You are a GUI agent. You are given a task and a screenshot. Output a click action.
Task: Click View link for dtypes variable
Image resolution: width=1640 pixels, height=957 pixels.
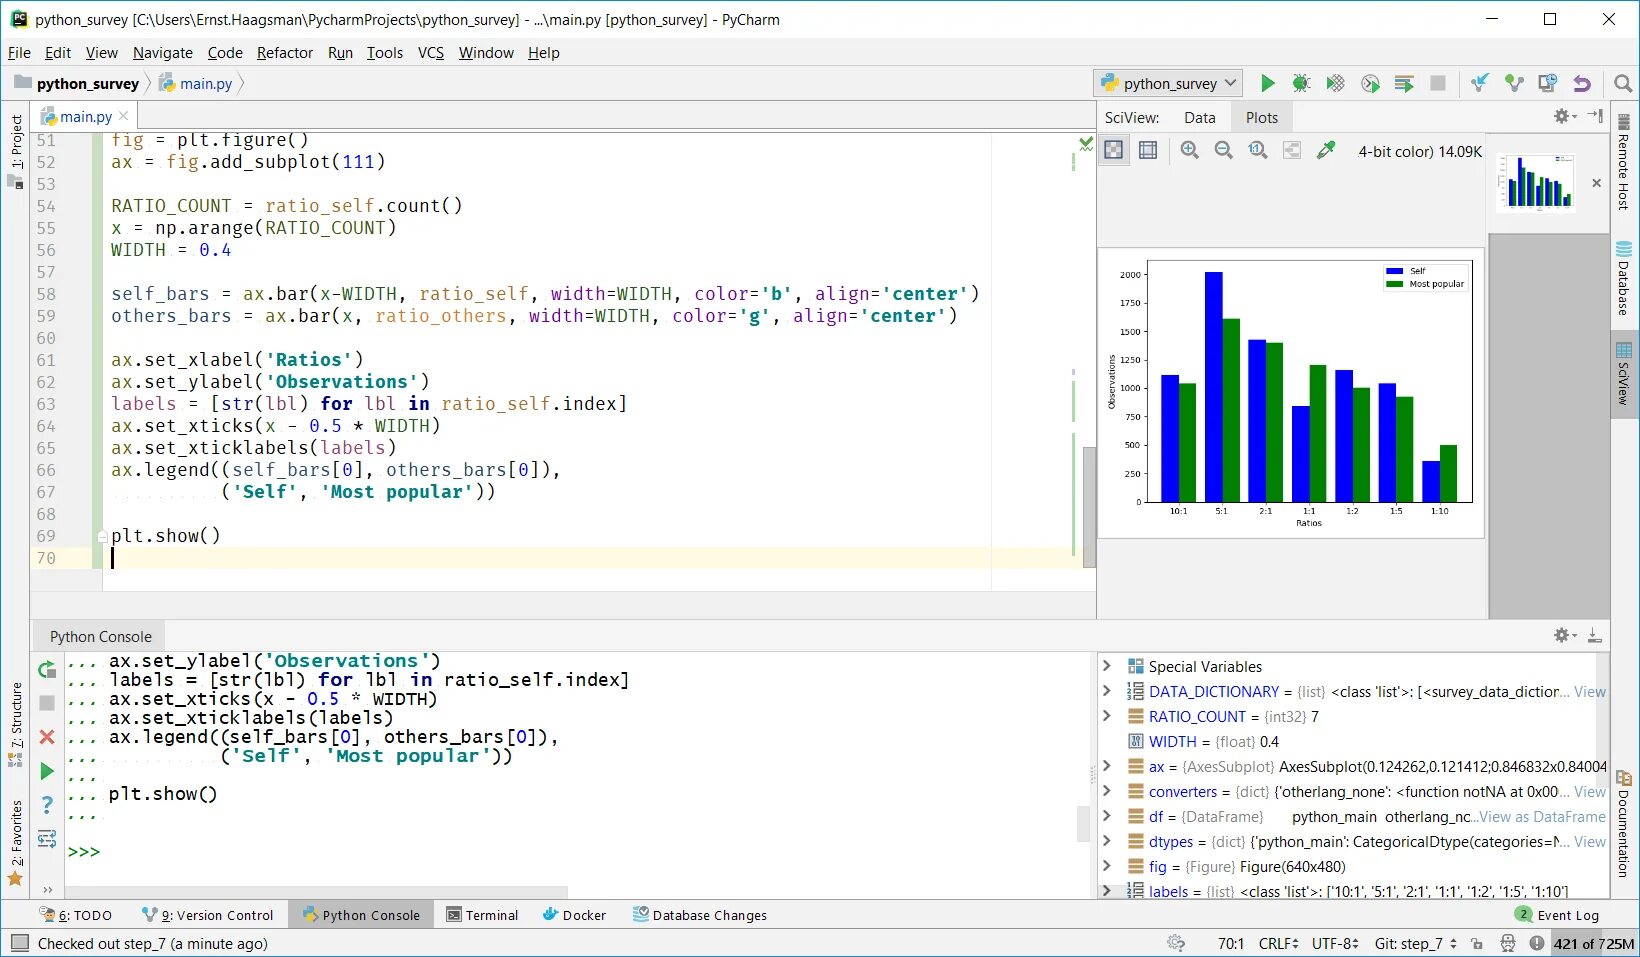tap(1589, 842)
